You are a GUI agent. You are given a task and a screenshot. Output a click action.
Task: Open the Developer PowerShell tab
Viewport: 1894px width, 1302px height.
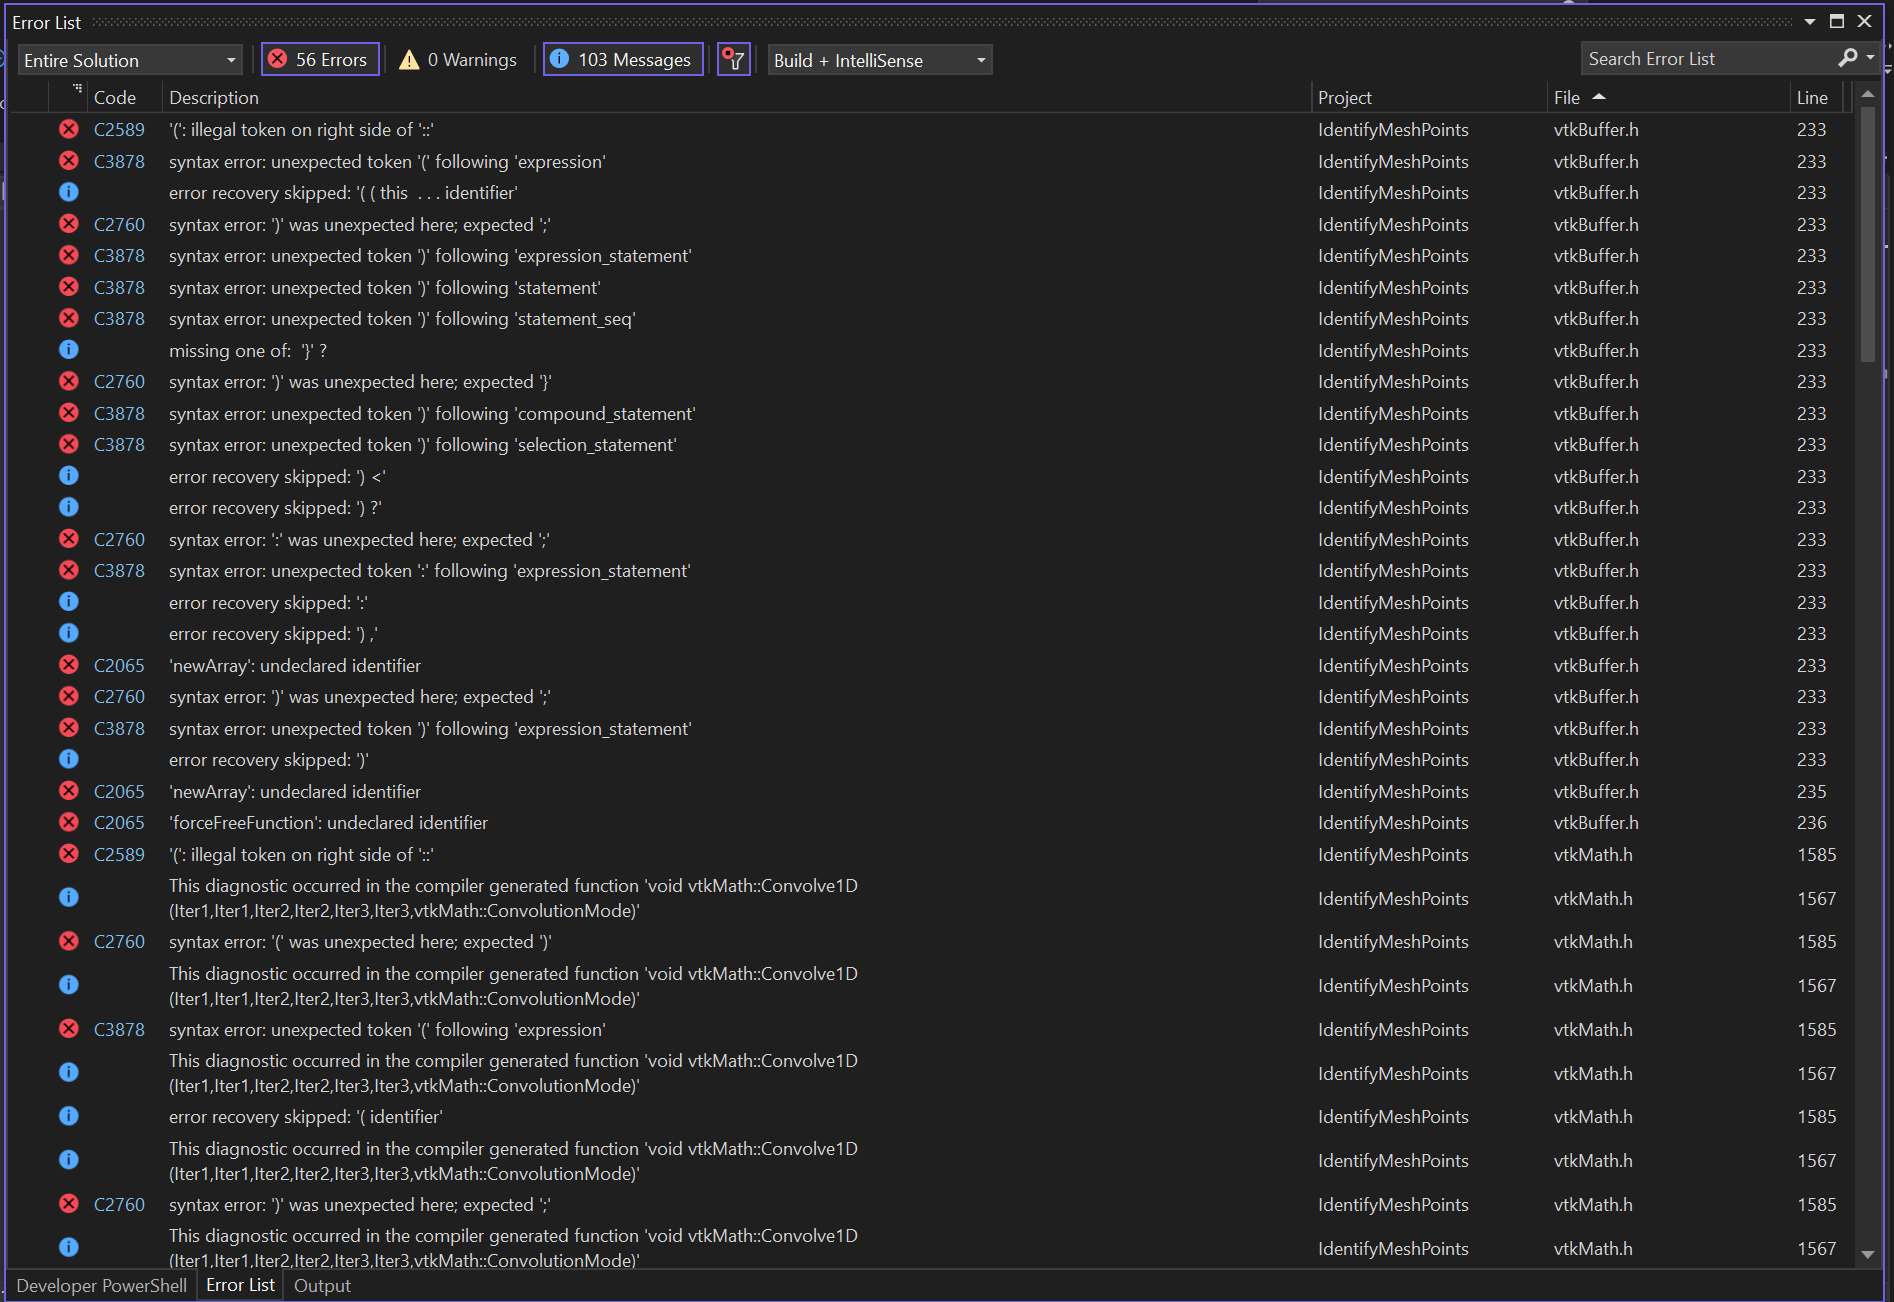100,1285
